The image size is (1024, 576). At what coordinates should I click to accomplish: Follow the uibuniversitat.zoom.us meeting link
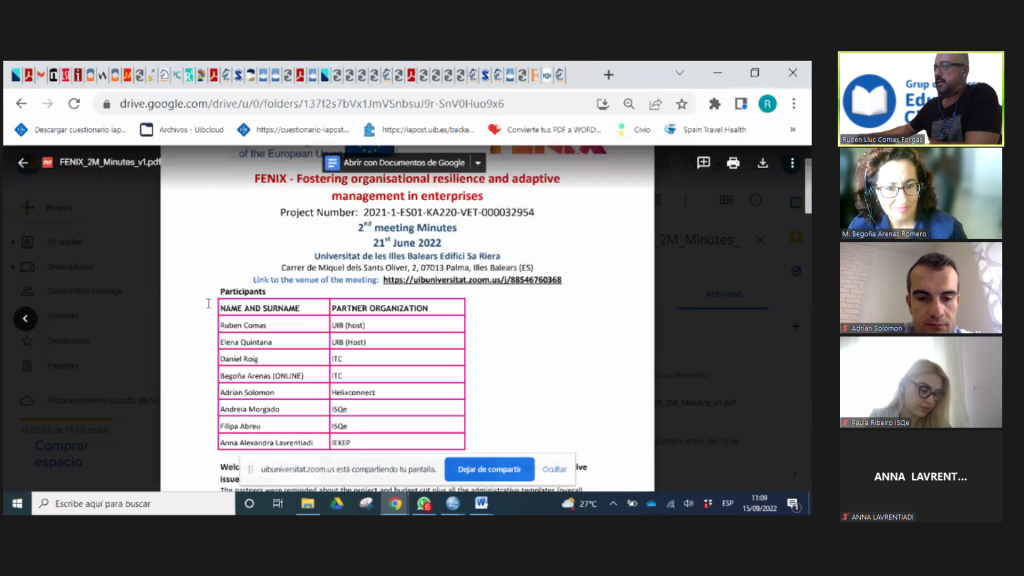click(471, 280)
